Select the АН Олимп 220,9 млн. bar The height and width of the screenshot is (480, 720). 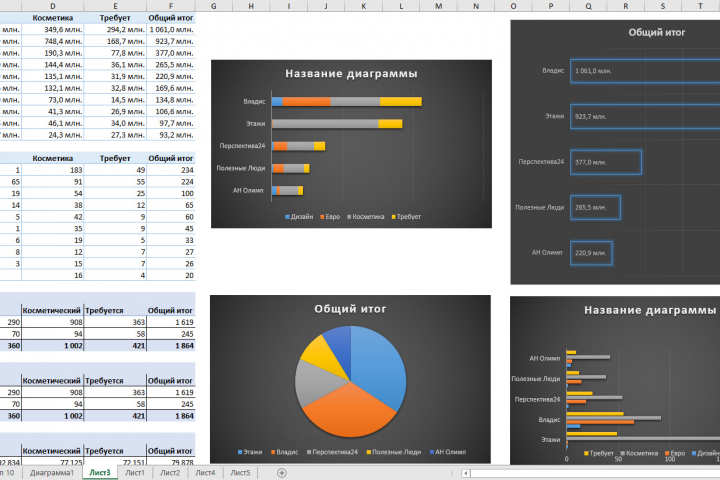(591, 253)
